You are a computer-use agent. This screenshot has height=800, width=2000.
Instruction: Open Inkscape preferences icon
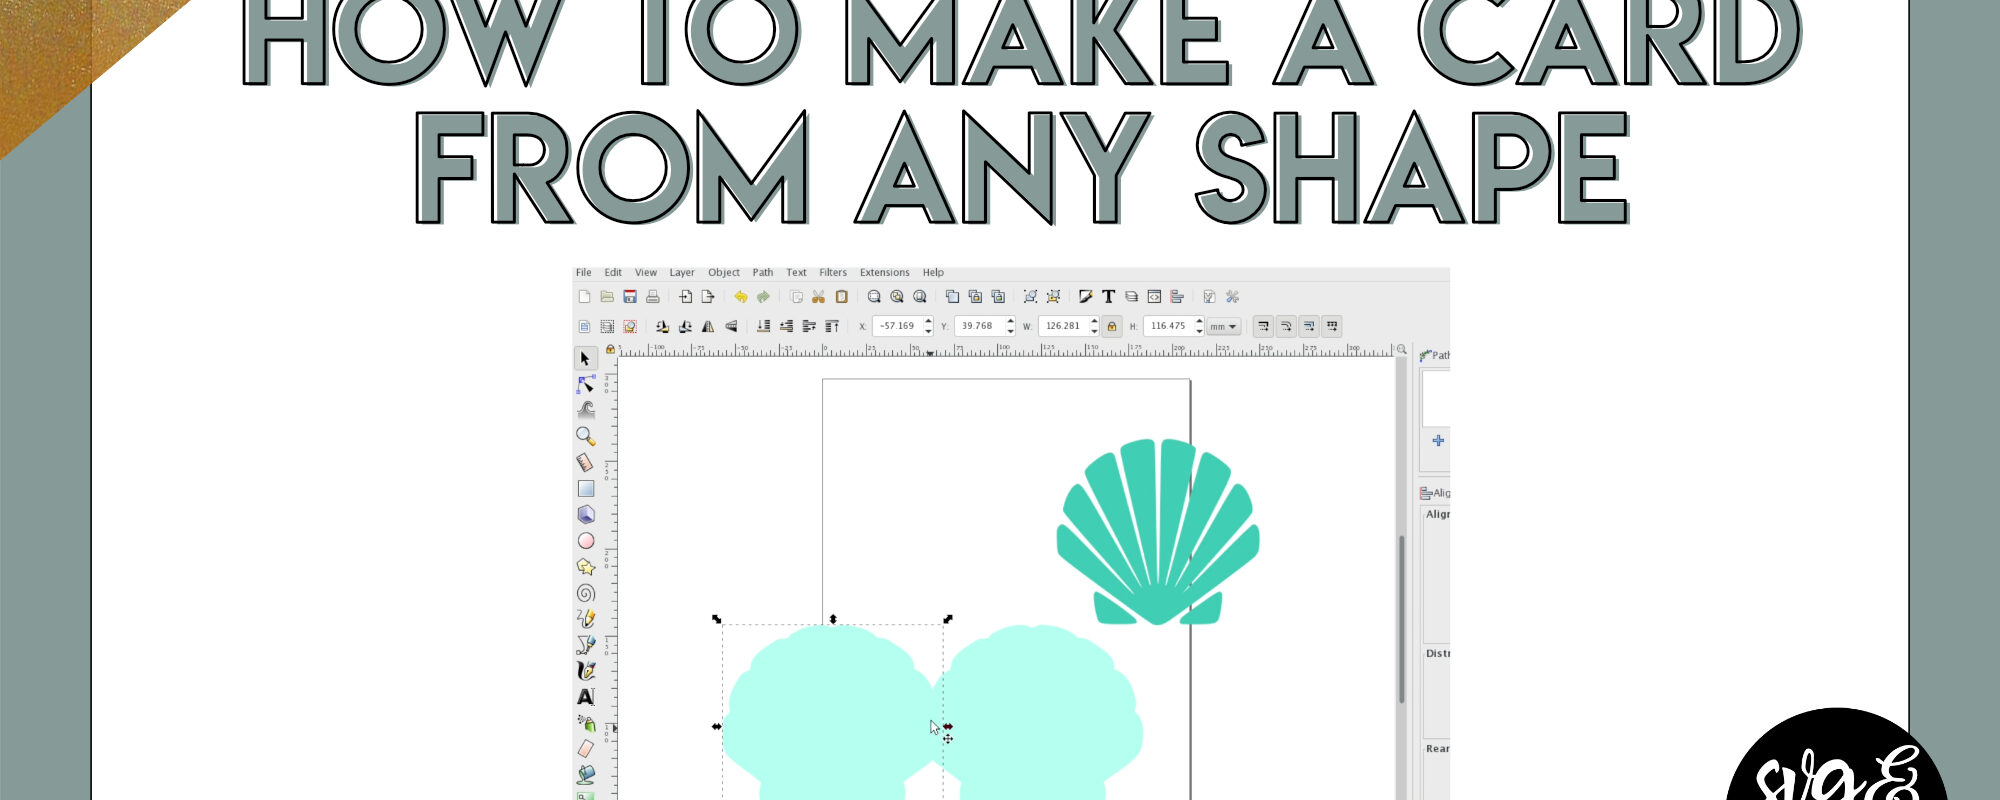1232,296
